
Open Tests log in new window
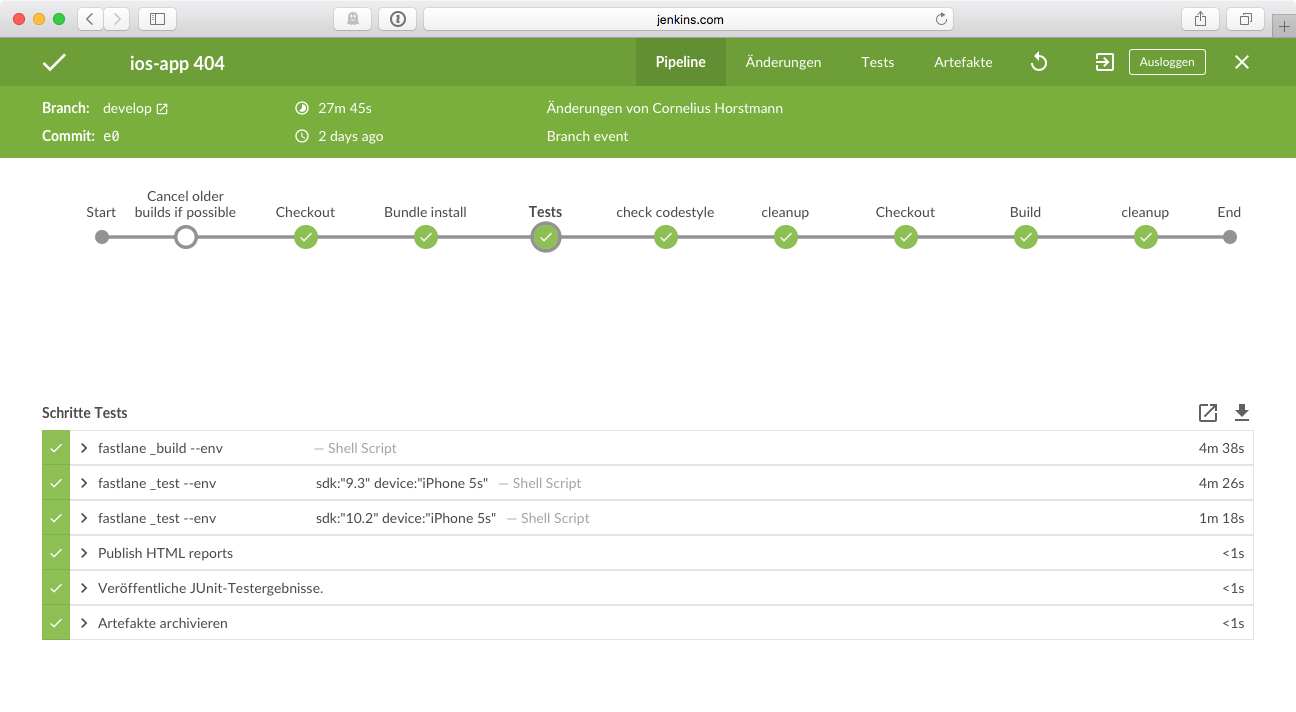click(1208, 413)
